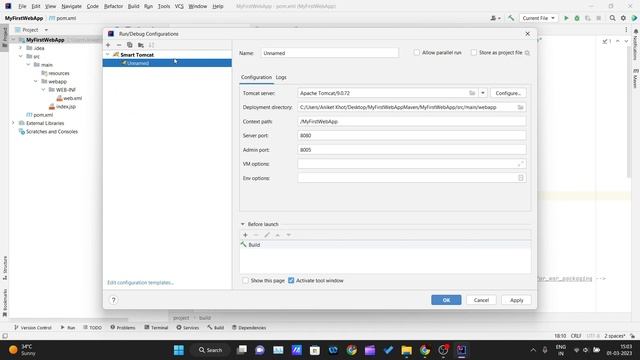Screen dimensions: 640x360
Task: Click the Server port field
Action: (412, 136)
